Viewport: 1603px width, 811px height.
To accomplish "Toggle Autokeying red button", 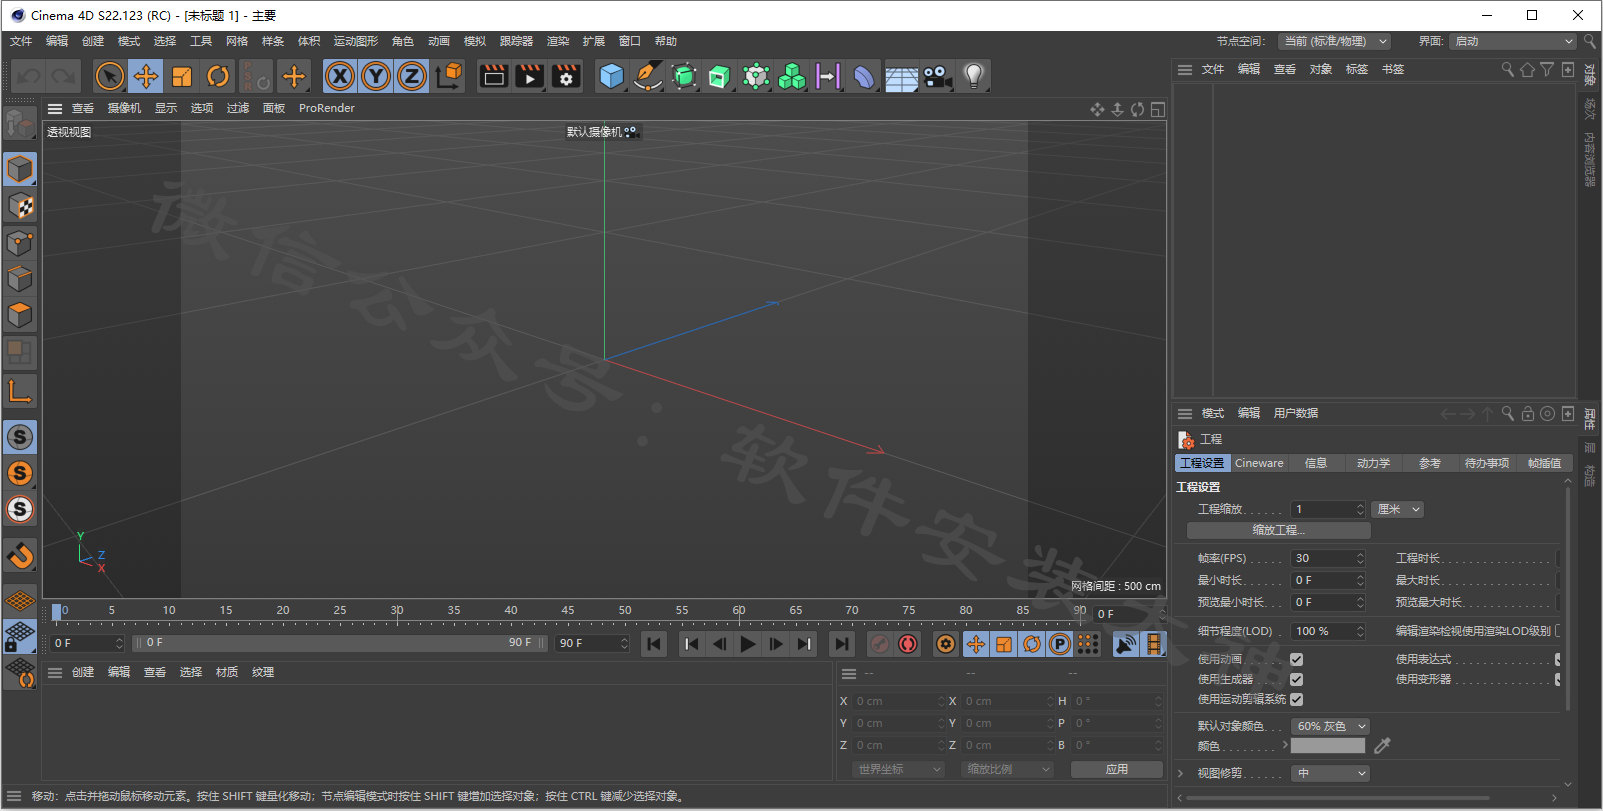I will coord(908,644).
